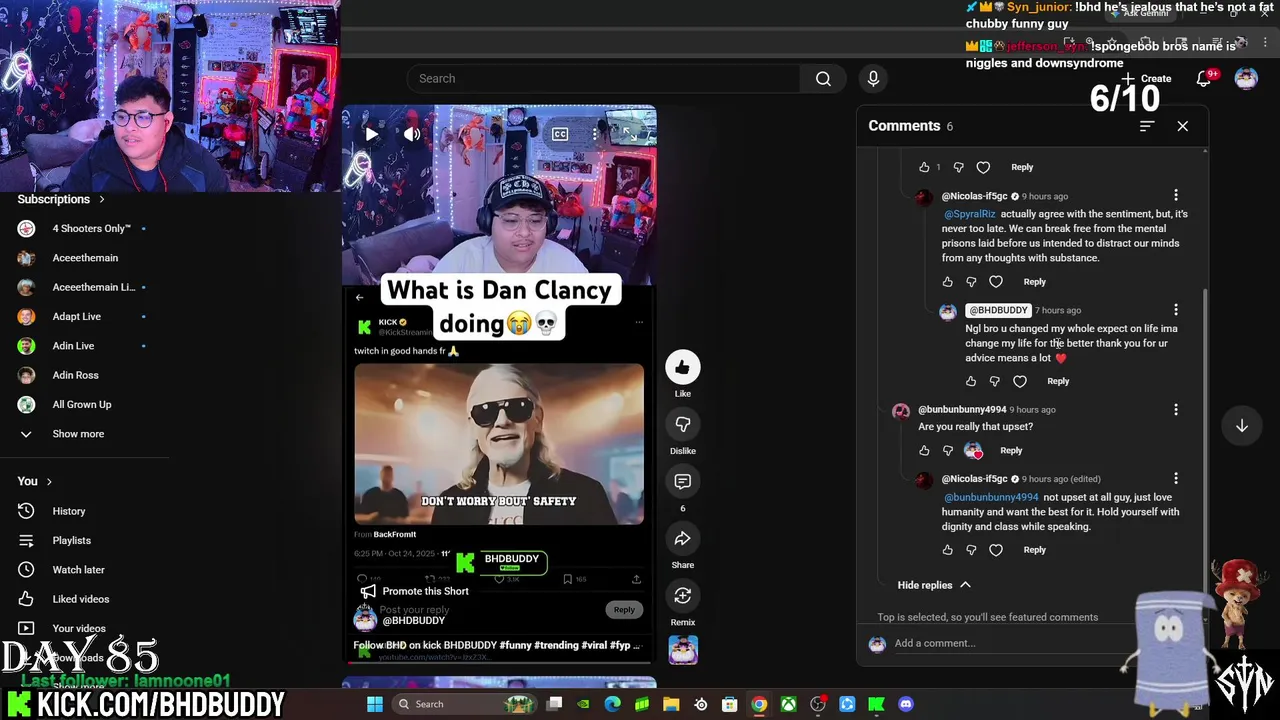Share the Short

pos(683,539)
